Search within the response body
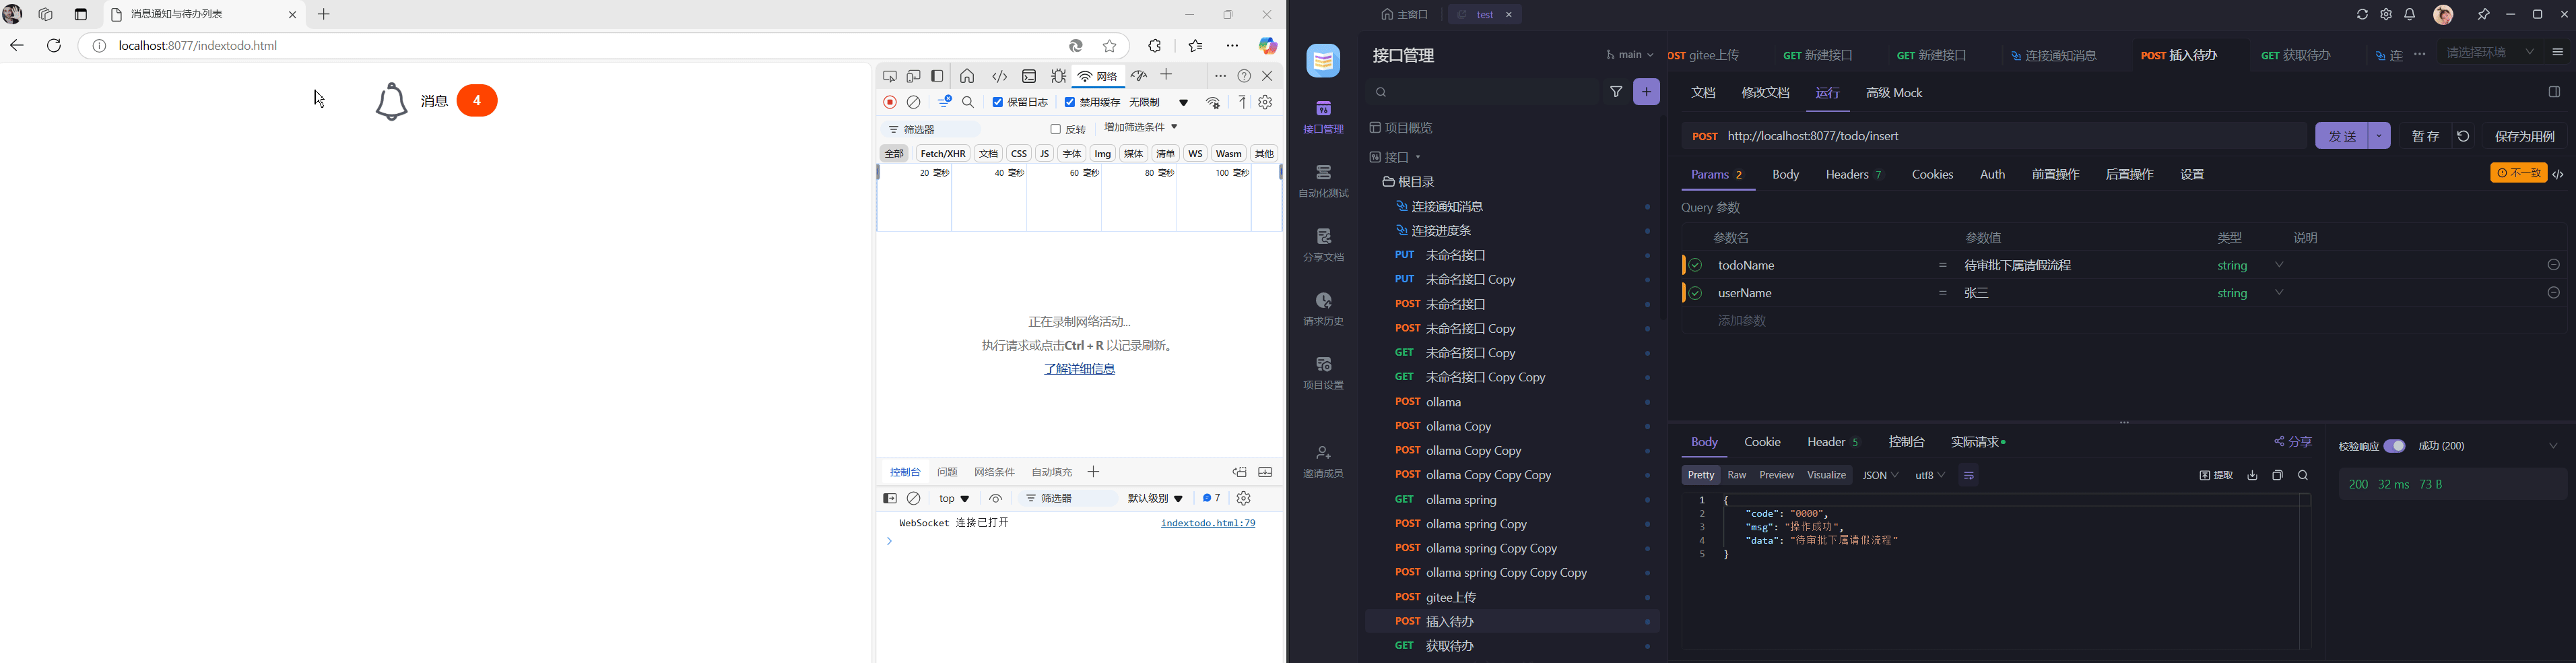Image resolution: width=2576 pixels, height=663 pixels. pos(2304,476)
